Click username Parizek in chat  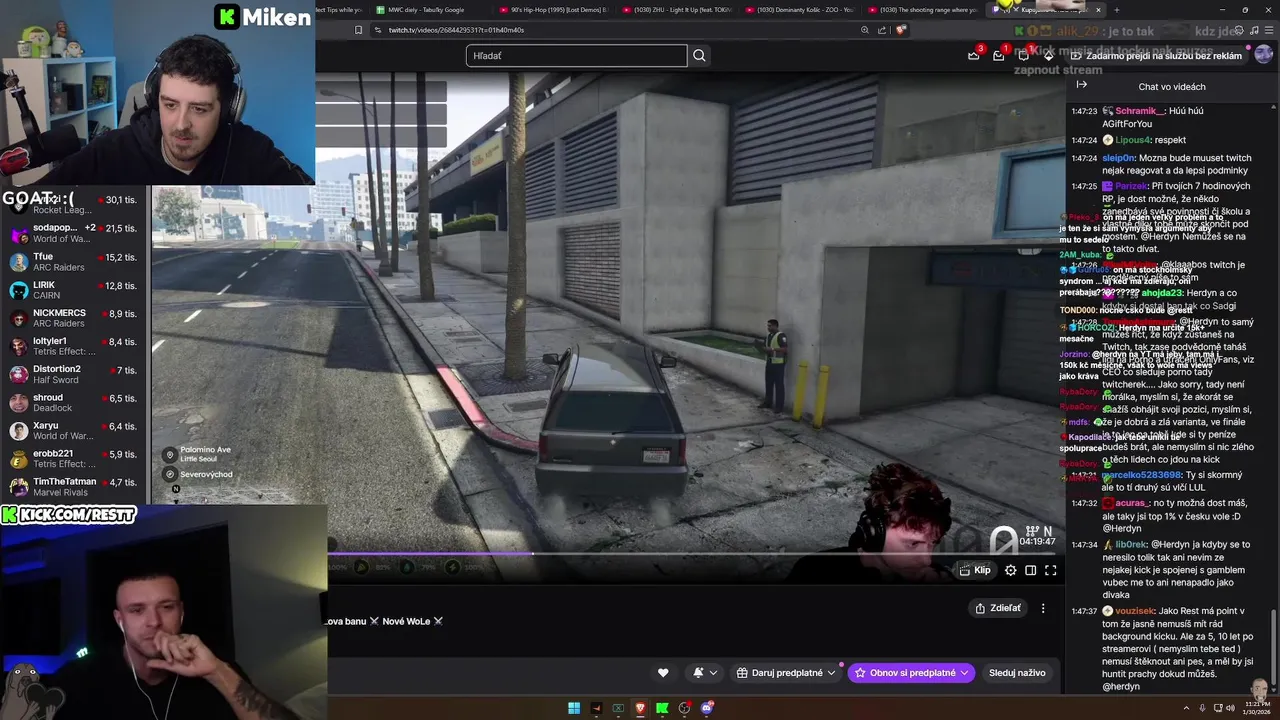tap(1133, 186)
